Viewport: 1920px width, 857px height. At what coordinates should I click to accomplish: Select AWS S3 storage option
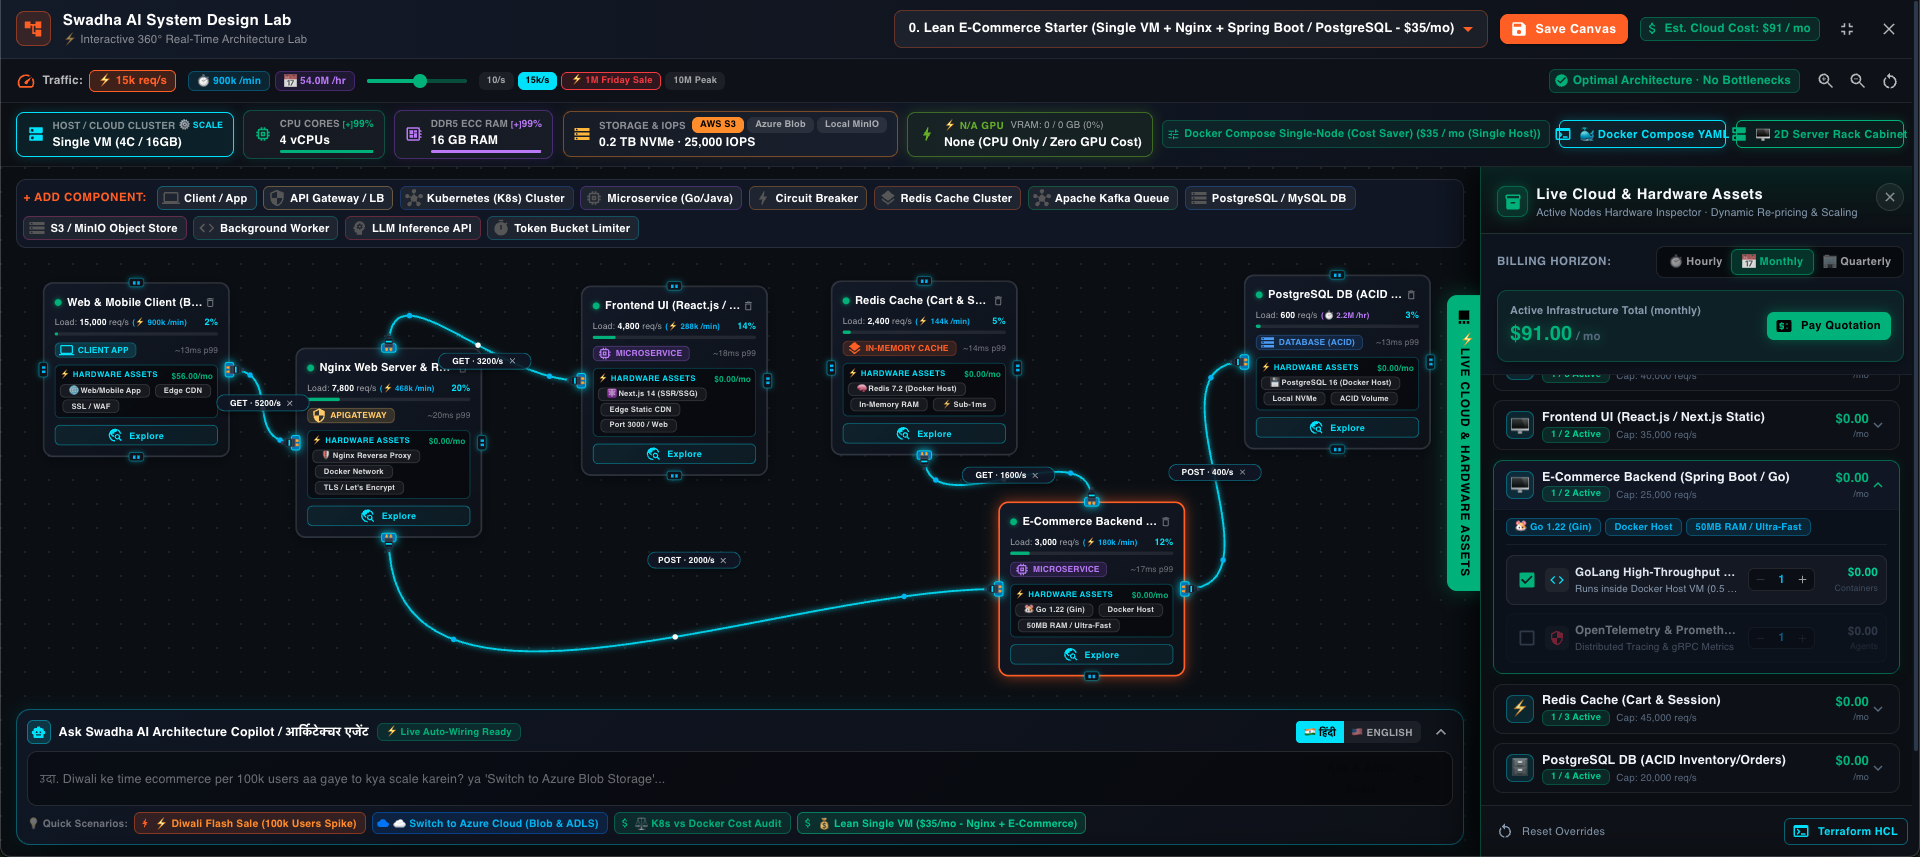tap(717, 124)
